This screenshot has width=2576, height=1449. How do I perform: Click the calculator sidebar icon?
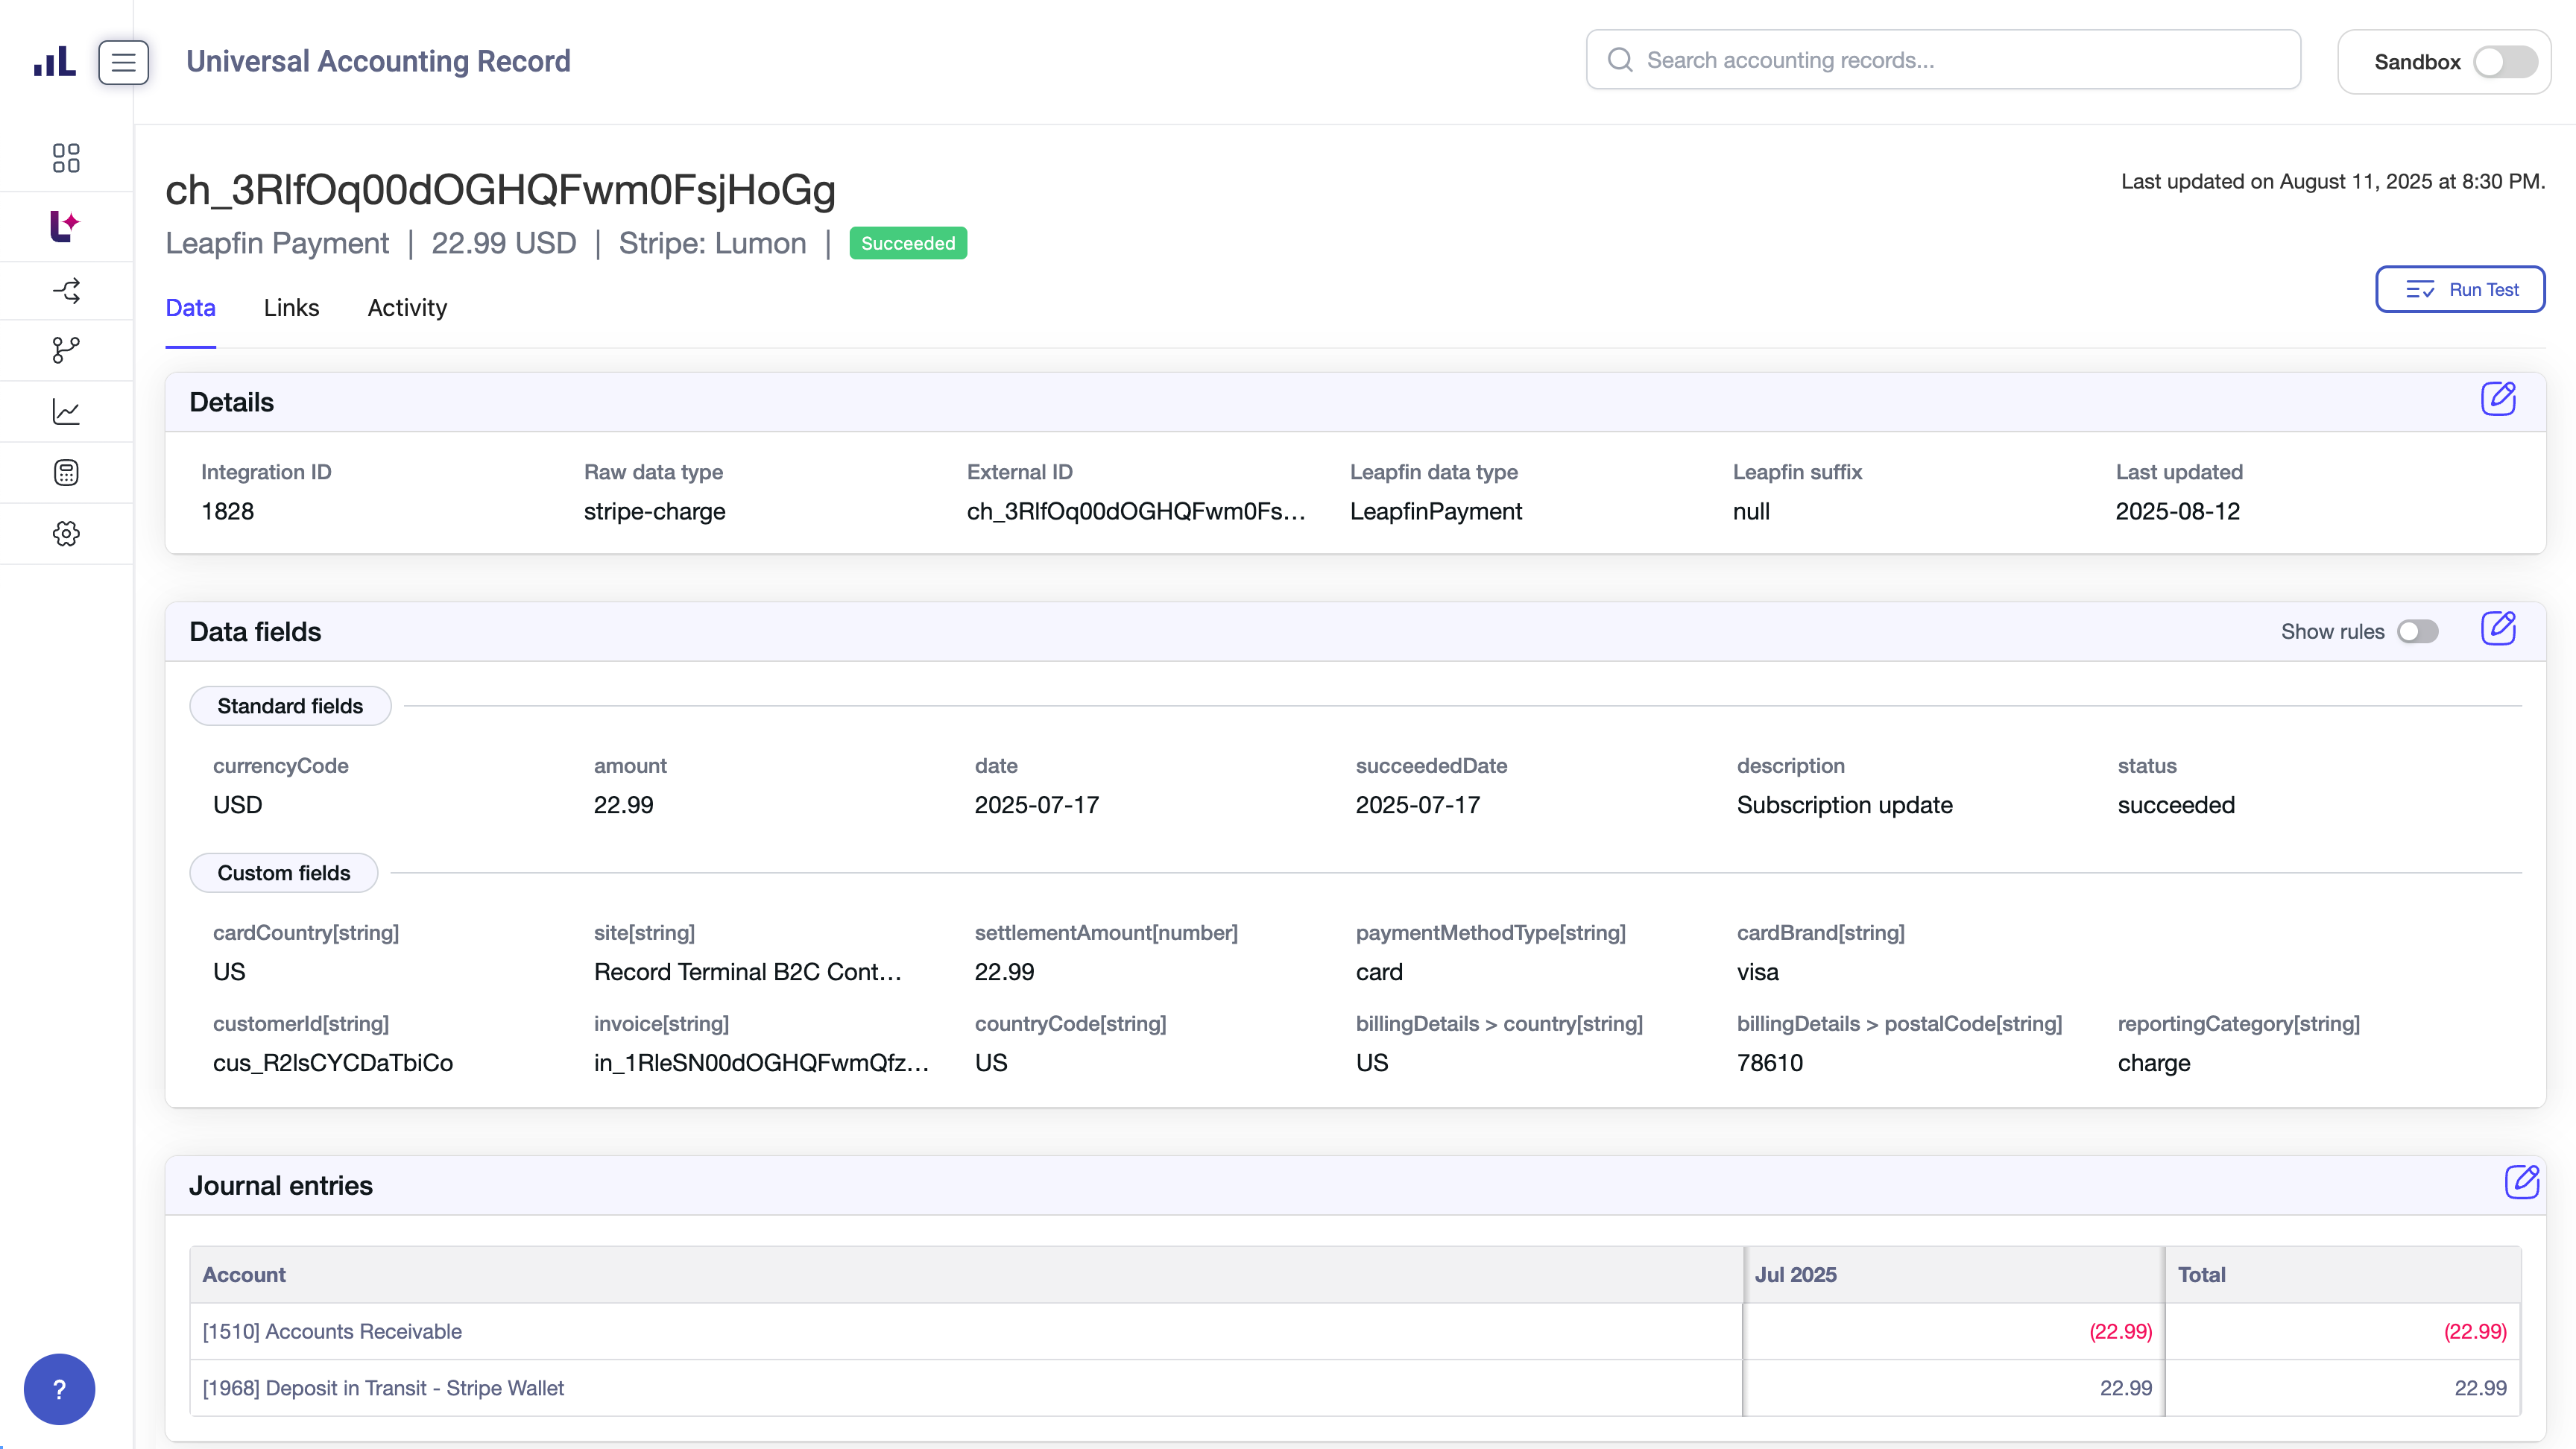pos(66,473)
